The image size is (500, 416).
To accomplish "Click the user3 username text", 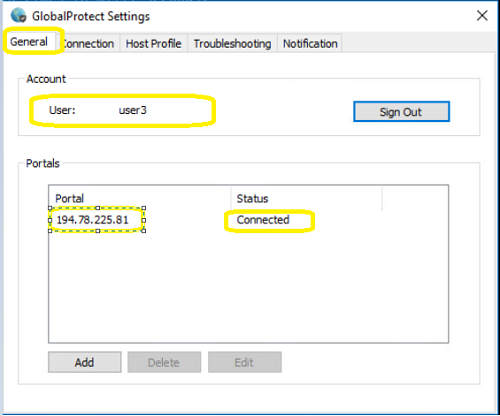I will pos(133,110).
